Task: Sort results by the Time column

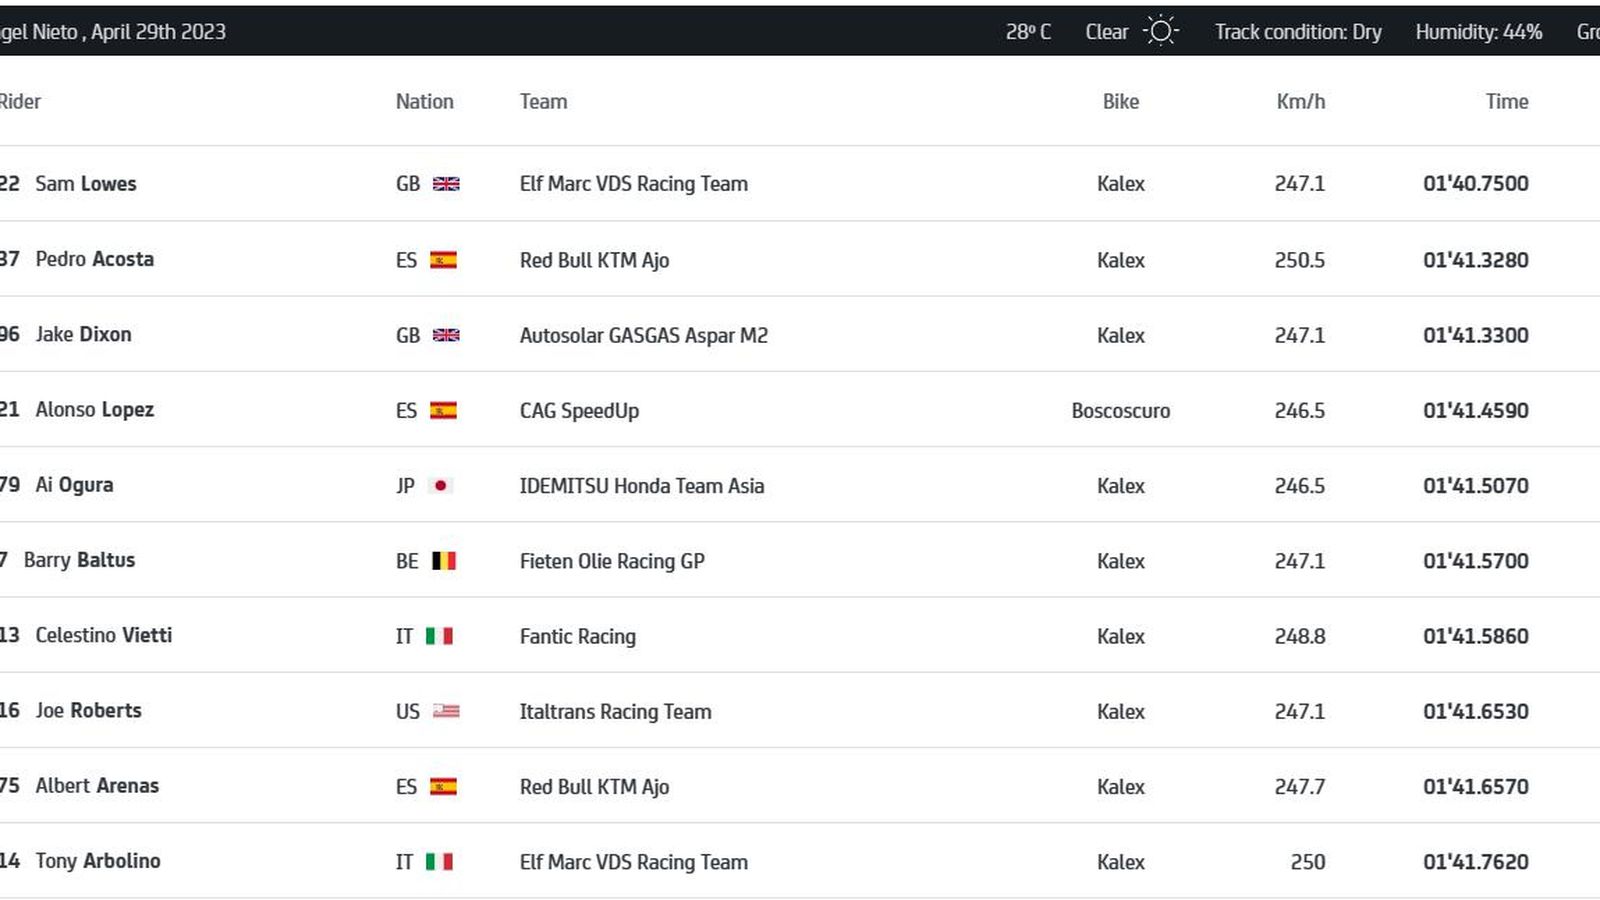Action: [x=1506, y=101]
